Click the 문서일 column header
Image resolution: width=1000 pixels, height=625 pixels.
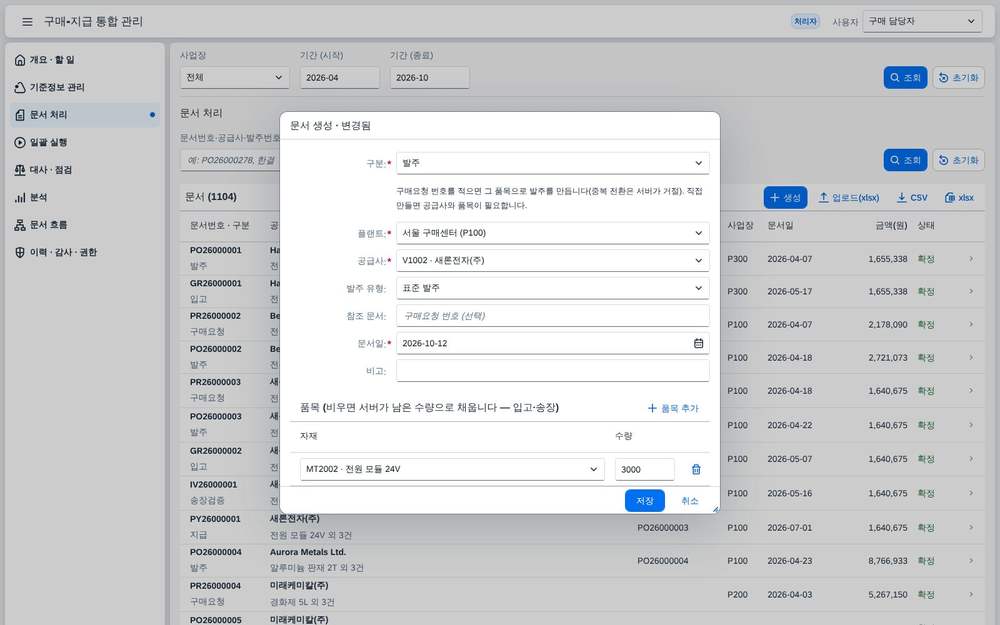780,225
